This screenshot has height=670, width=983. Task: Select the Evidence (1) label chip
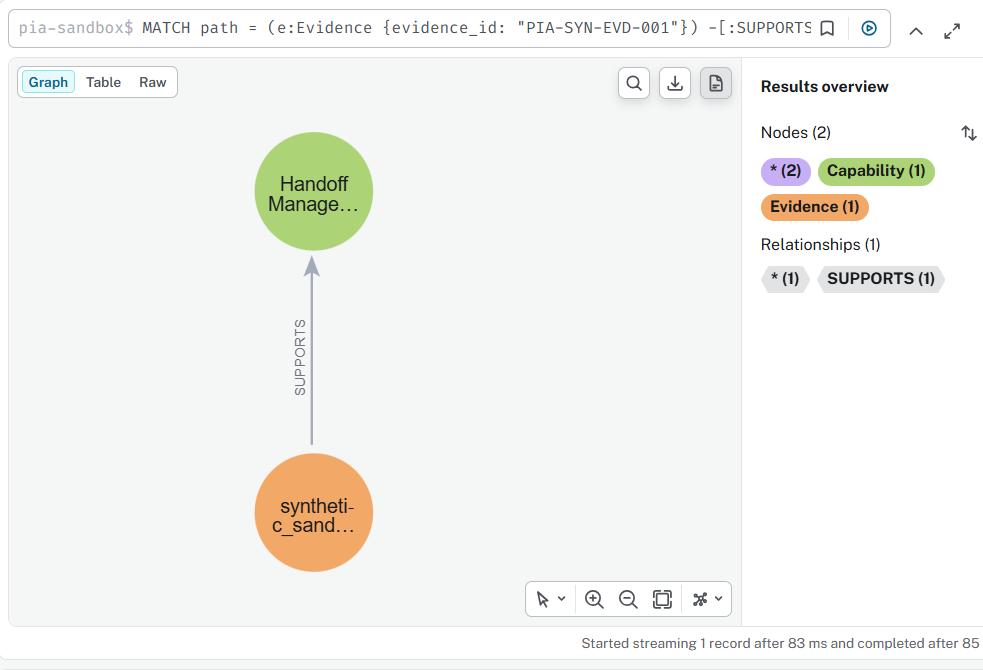click(814, 207)
